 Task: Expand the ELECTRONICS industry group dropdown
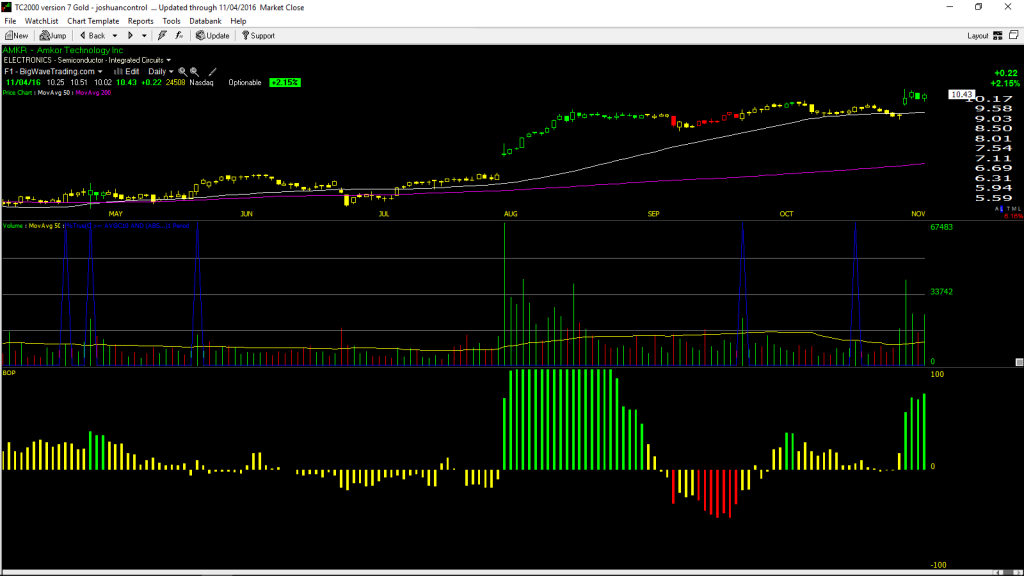(168, 61)
